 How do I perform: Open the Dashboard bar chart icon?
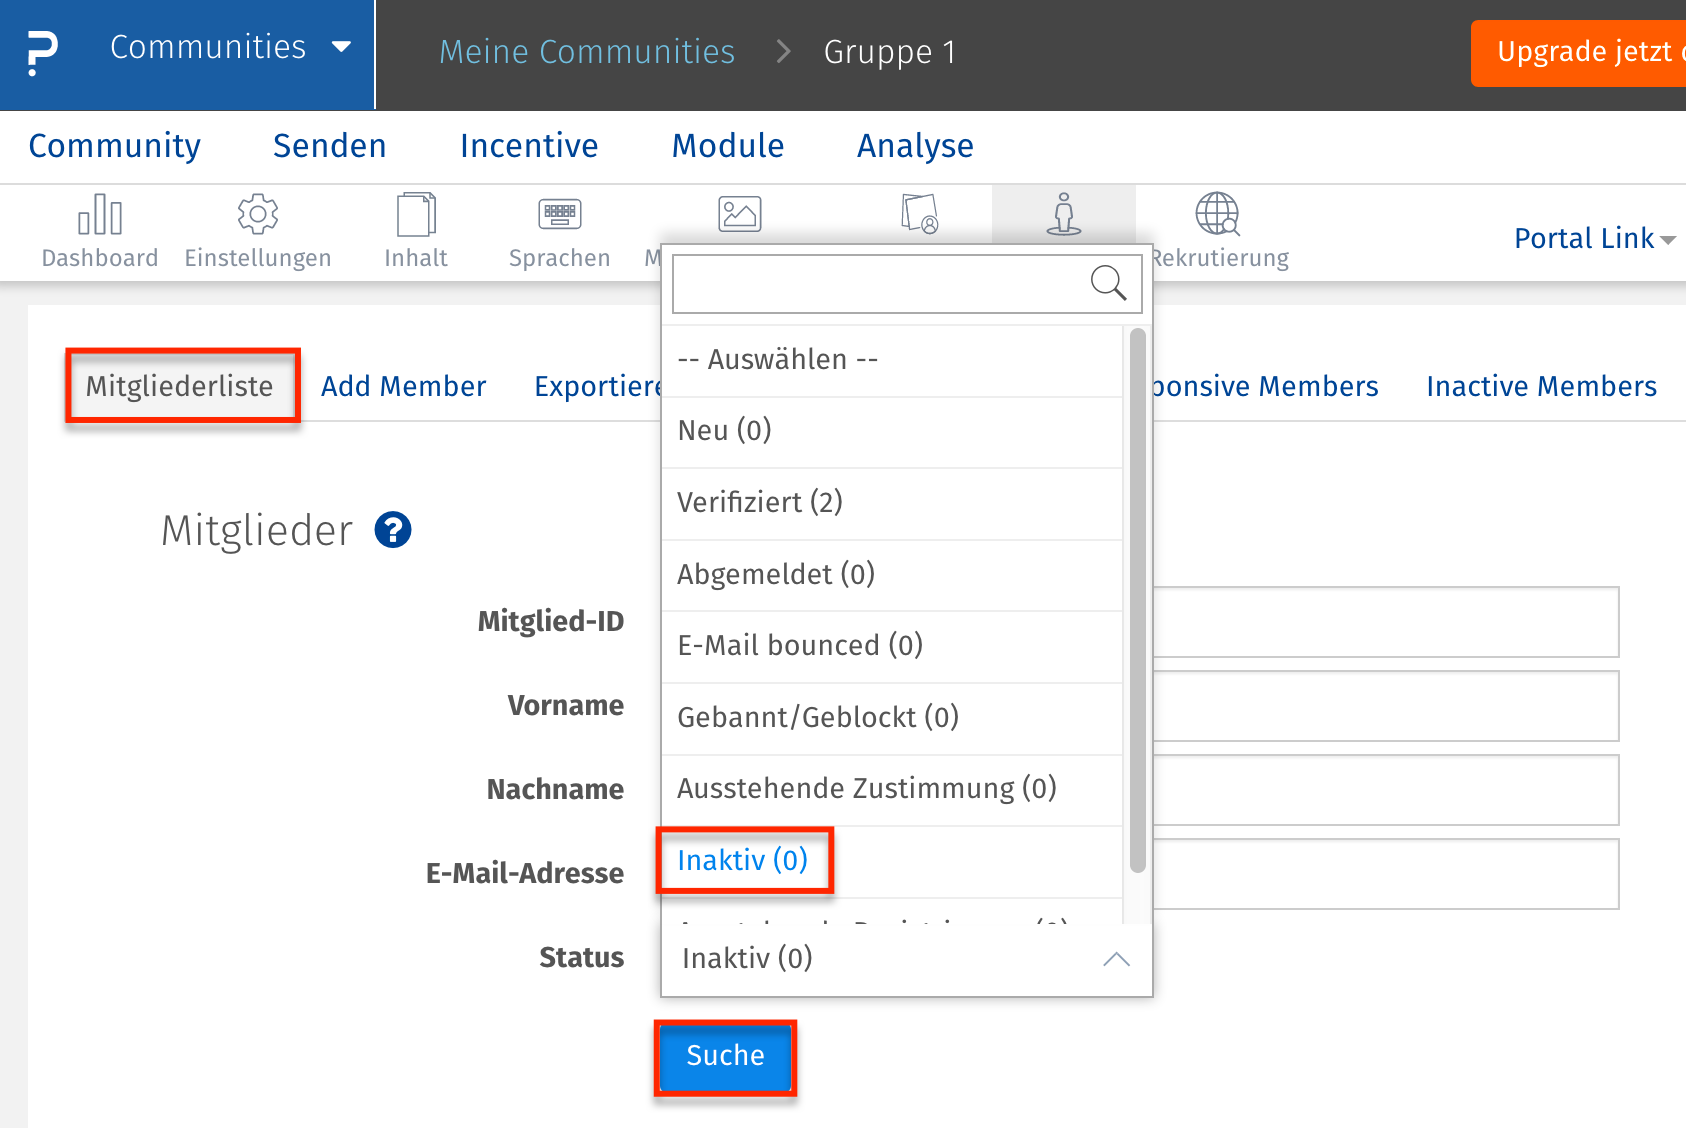pos(100,215)
